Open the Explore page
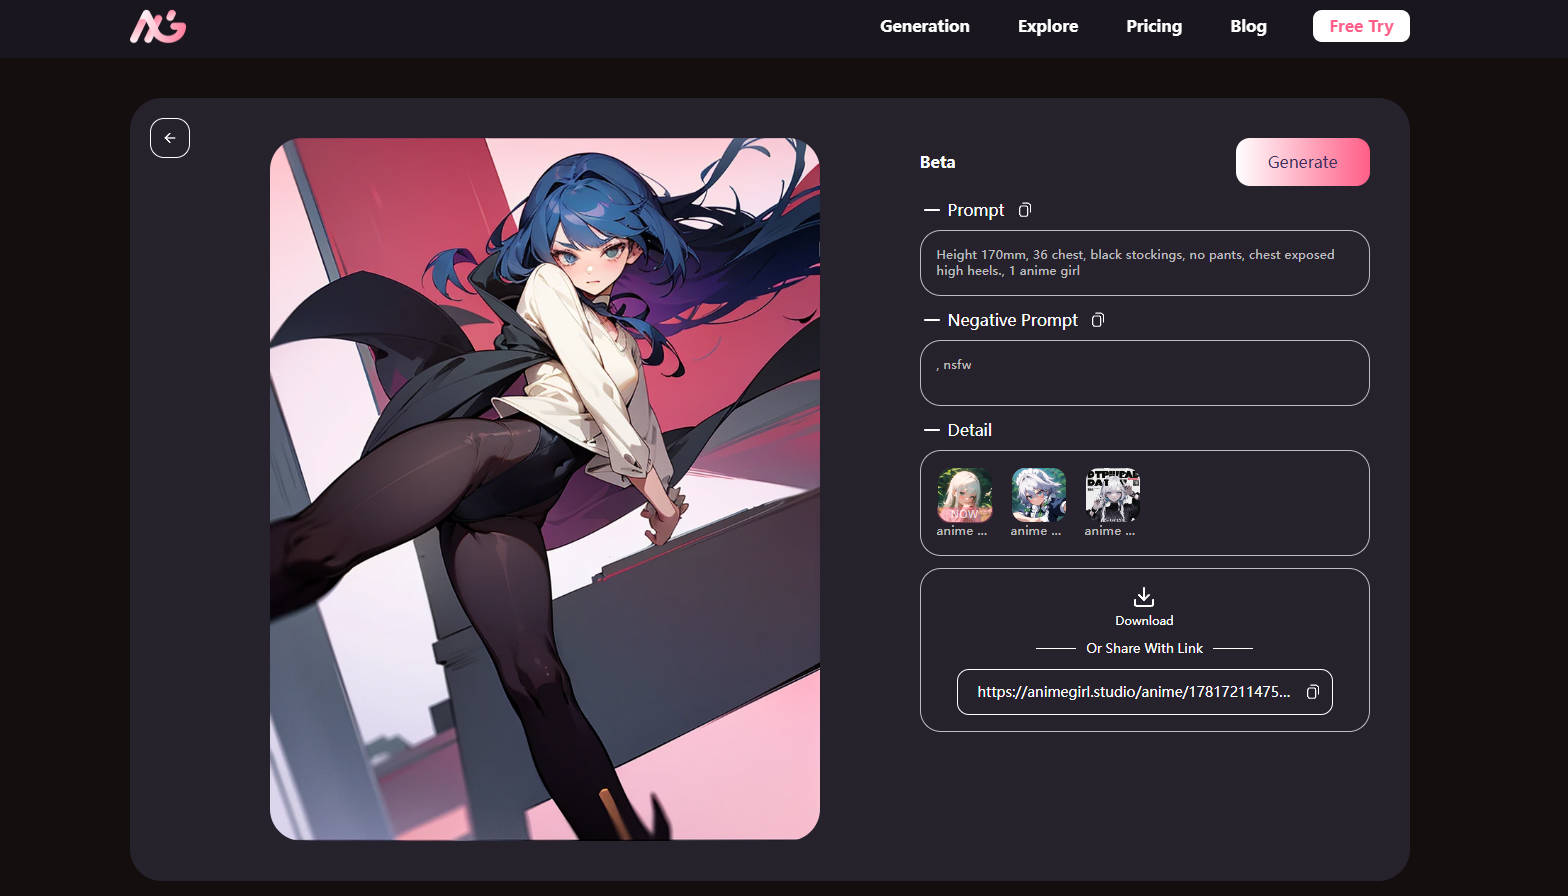Screen dimensions: 1568x896 pyautogui.click(x=1048, y=26)
